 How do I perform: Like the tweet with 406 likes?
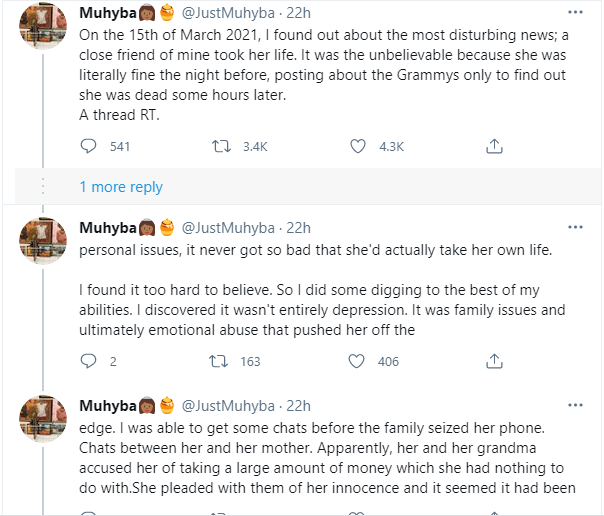(x=358, y=361)
